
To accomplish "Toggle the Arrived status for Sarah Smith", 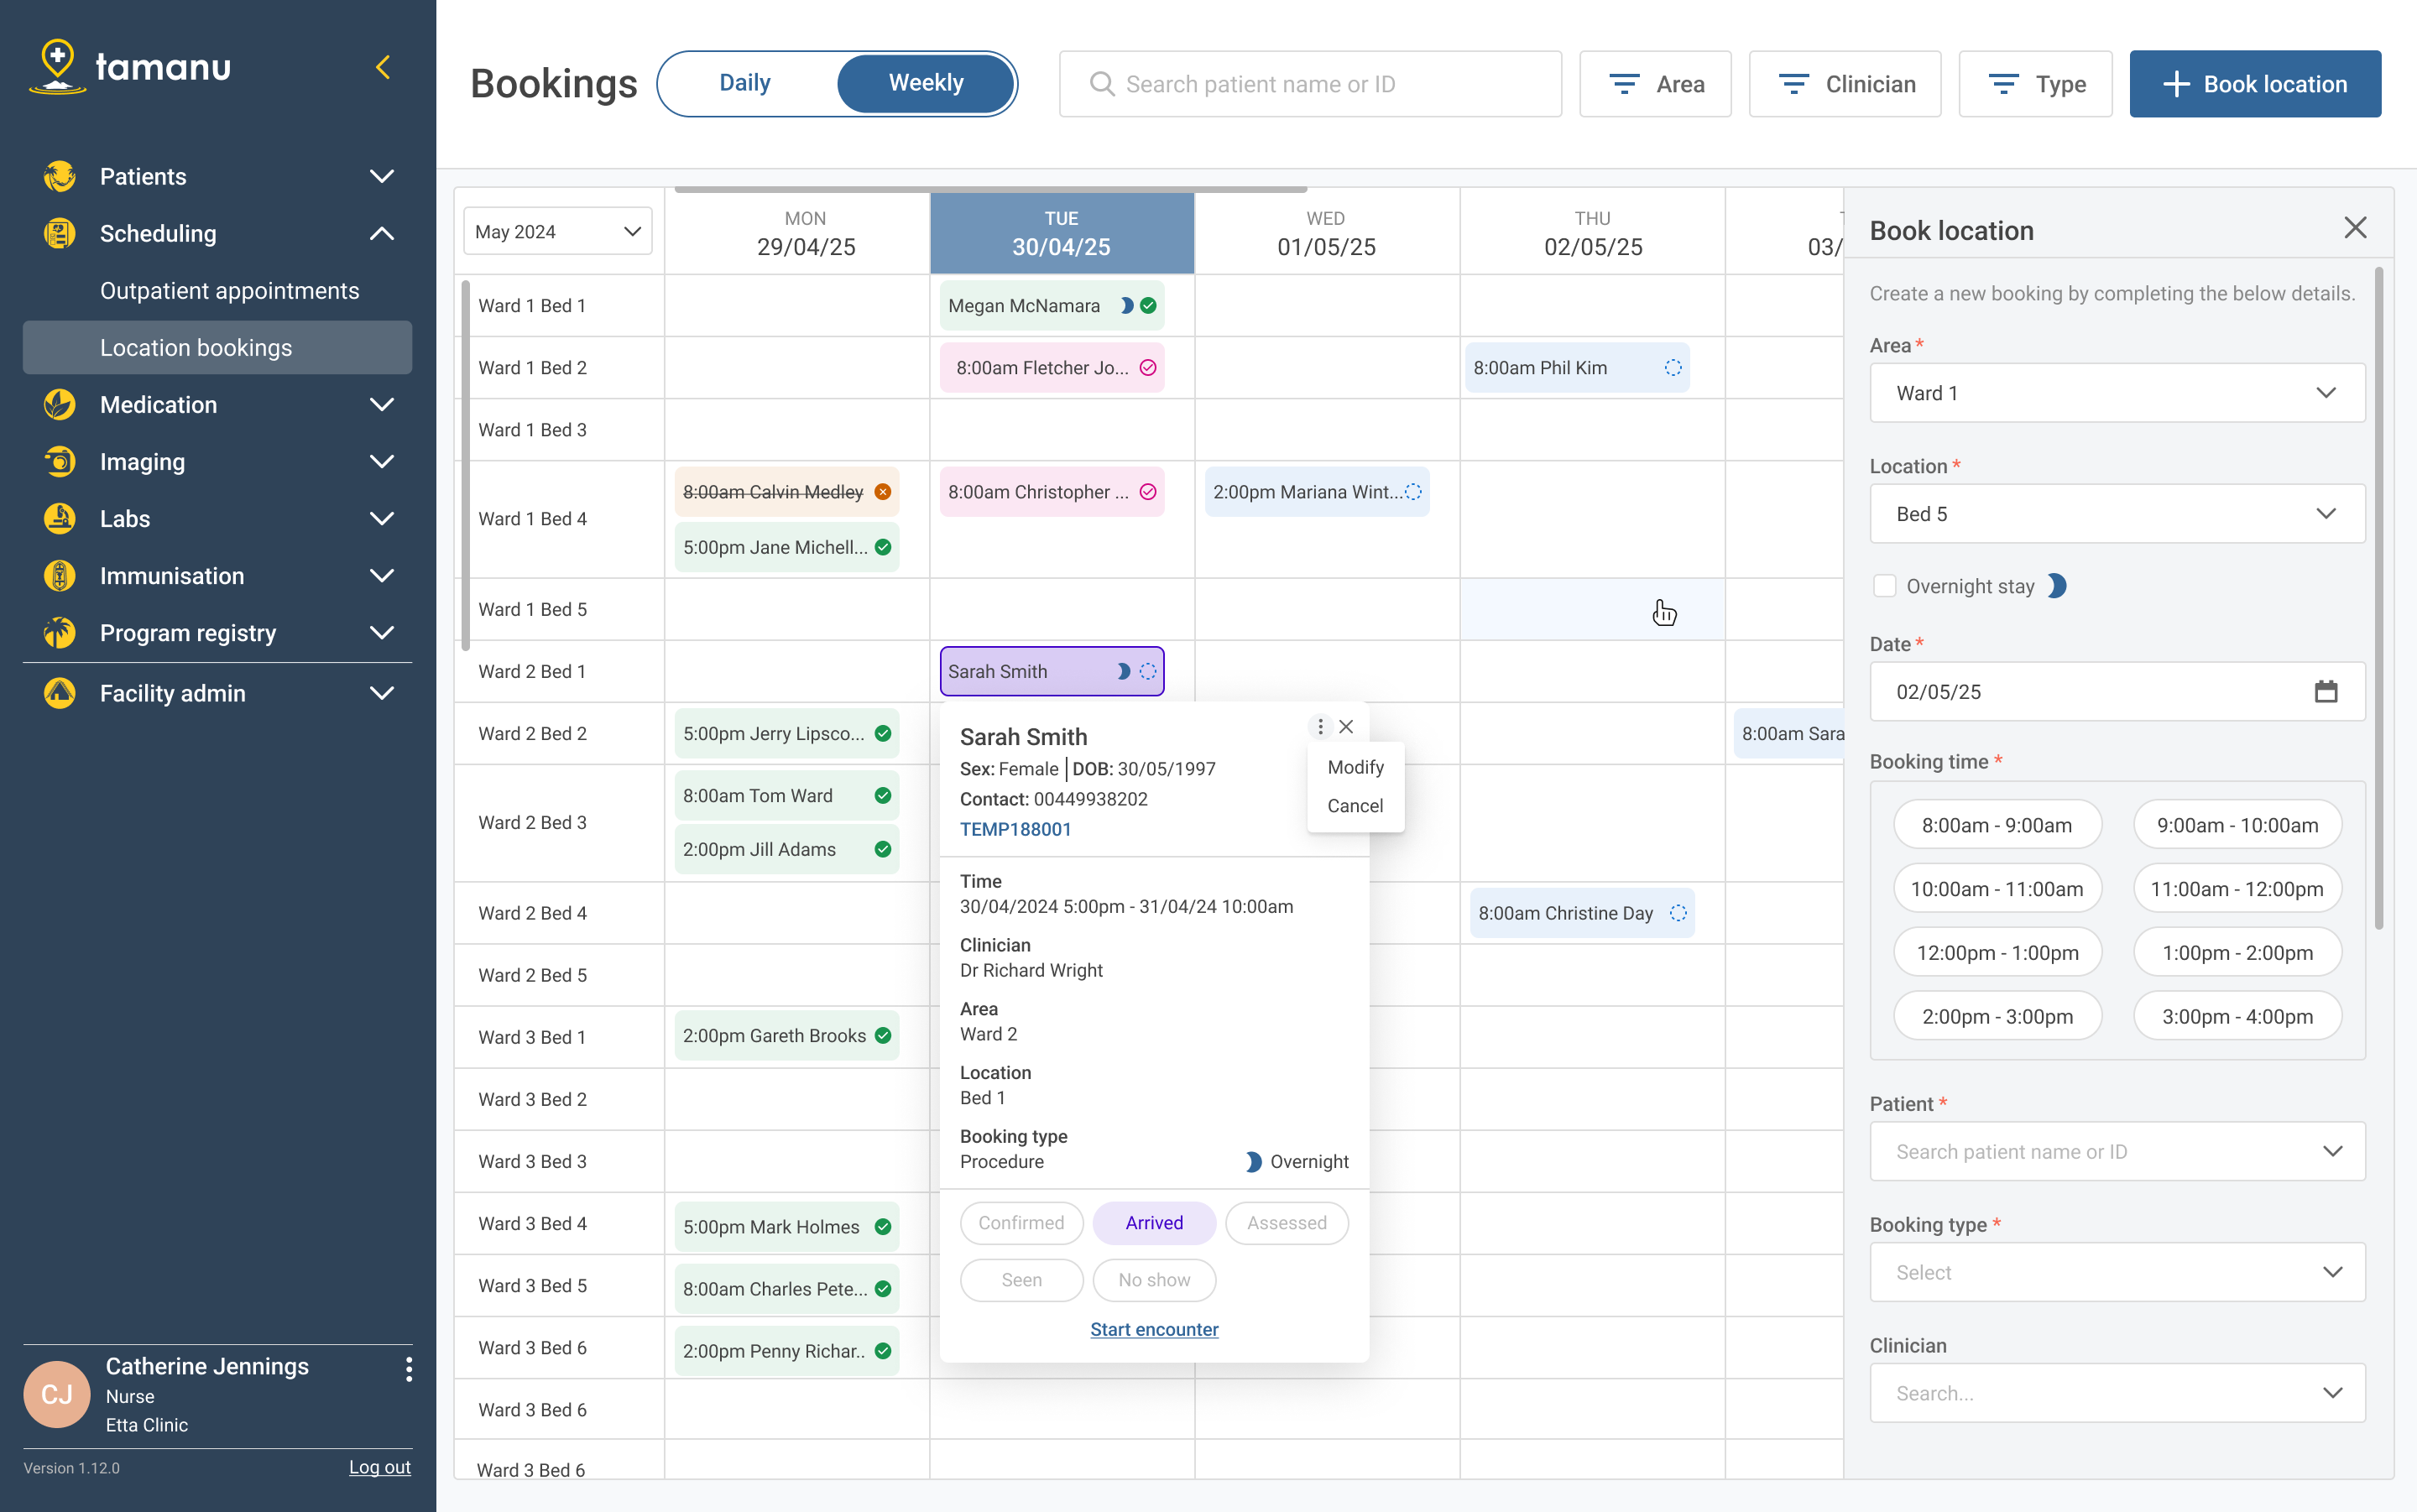I will tap(1153, 1222).
